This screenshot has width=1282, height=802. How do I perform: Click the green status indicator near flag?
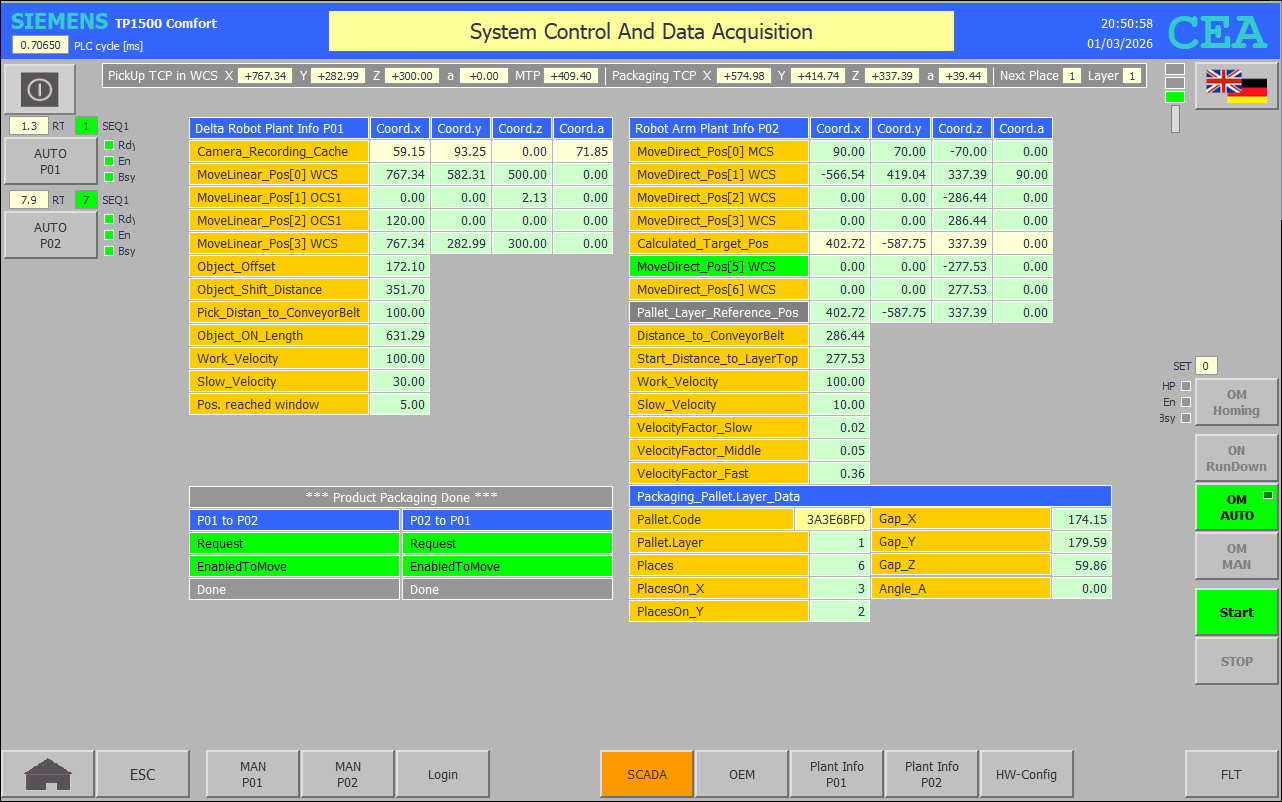[1175, 97]
